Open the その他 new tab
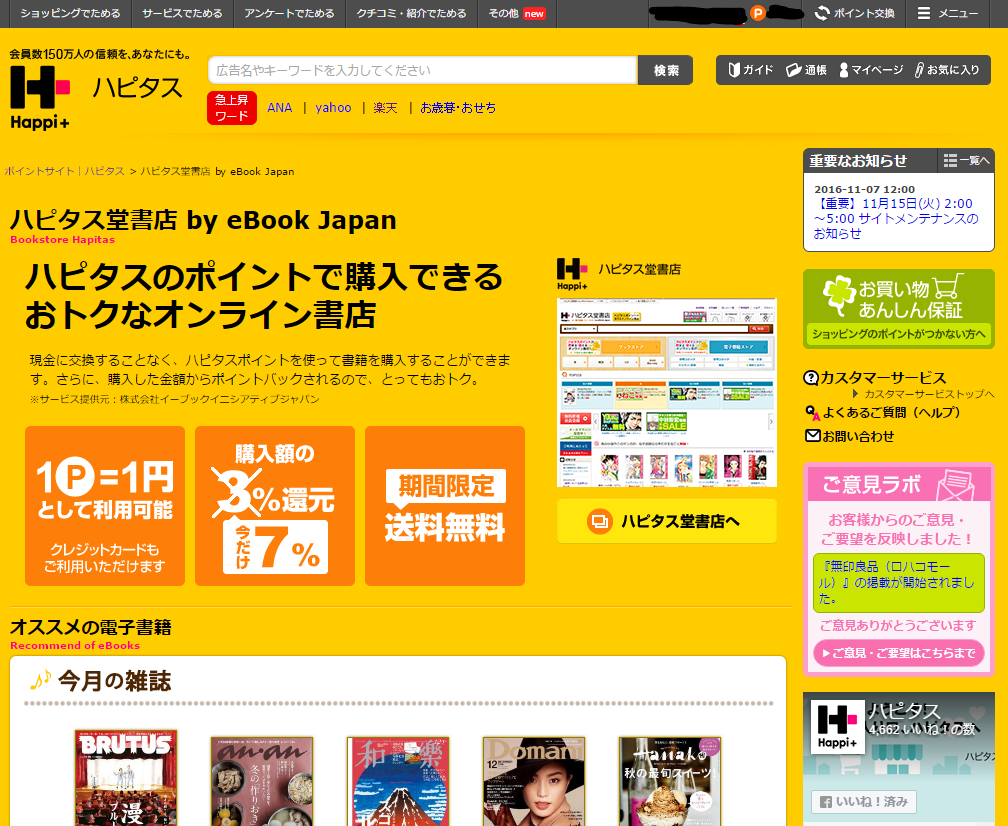 tap(517, 13)
